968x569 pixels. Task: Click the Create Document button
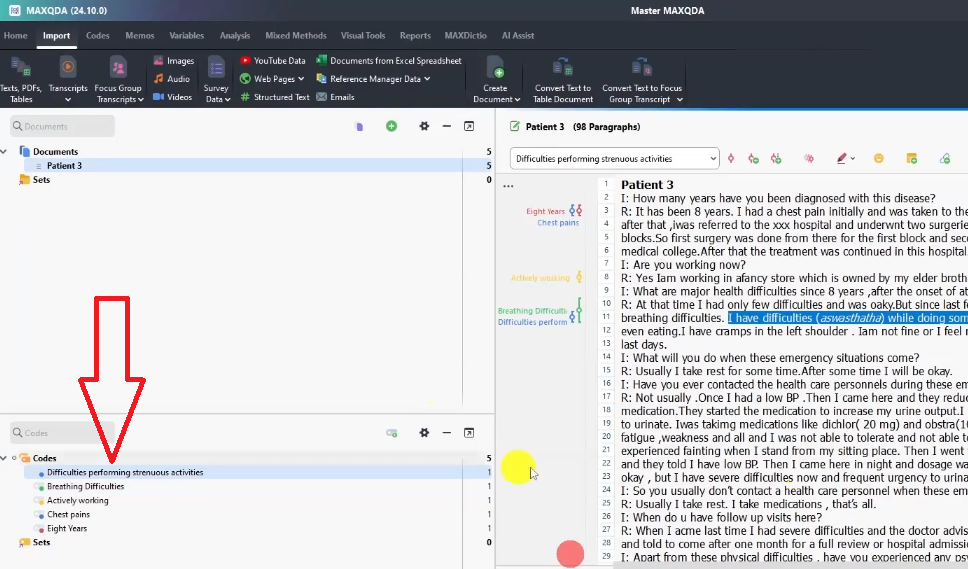coord(496,78)
